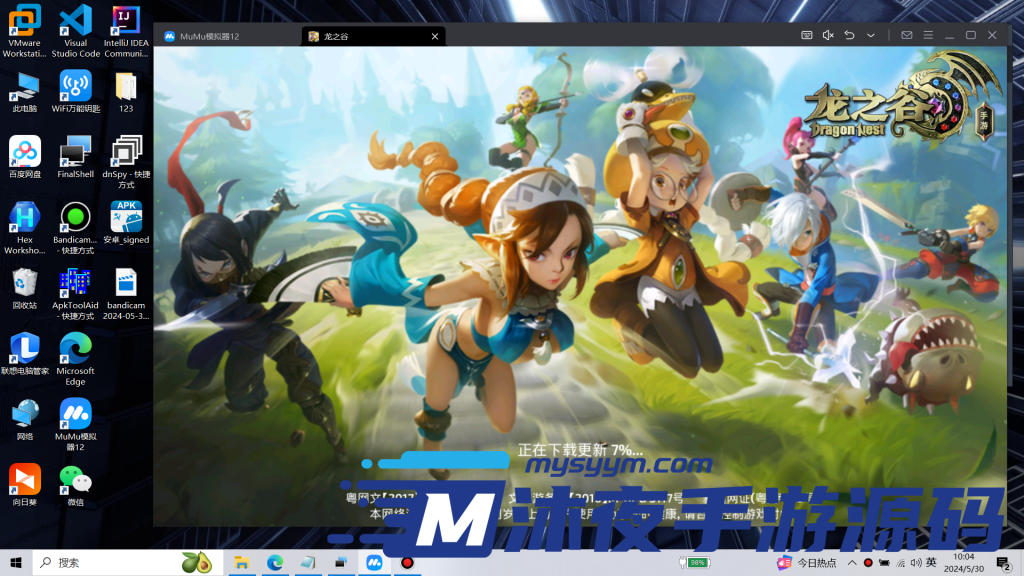Open 今日热点 news widget in taskbar
Image resolution: width=1024 pixels, height=576 pixels.
point(807,563)
